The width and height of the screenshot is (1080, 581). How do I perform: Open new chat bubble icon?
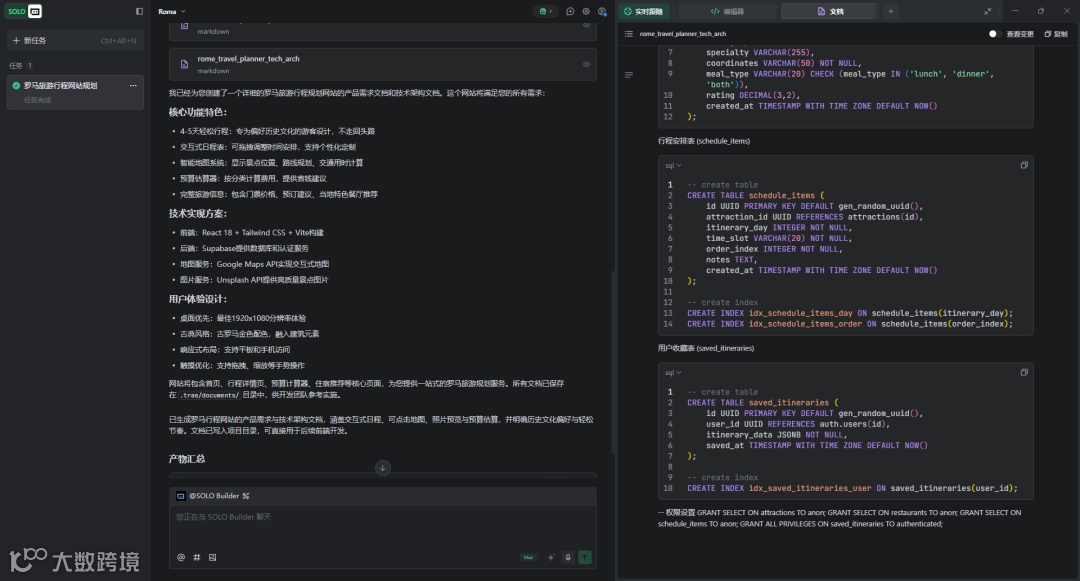click(x=570, y=12)
